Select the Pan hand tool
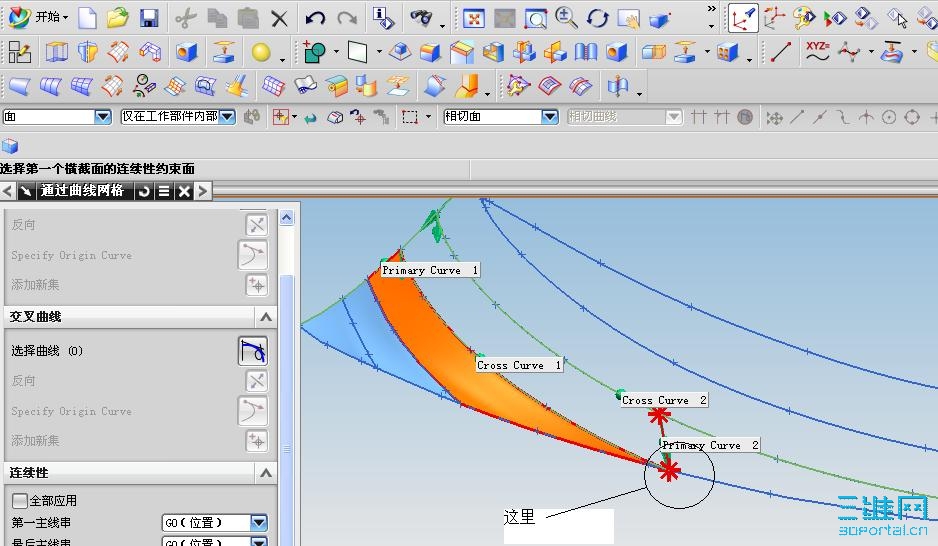The image size is (938, 546). (629, 19)
